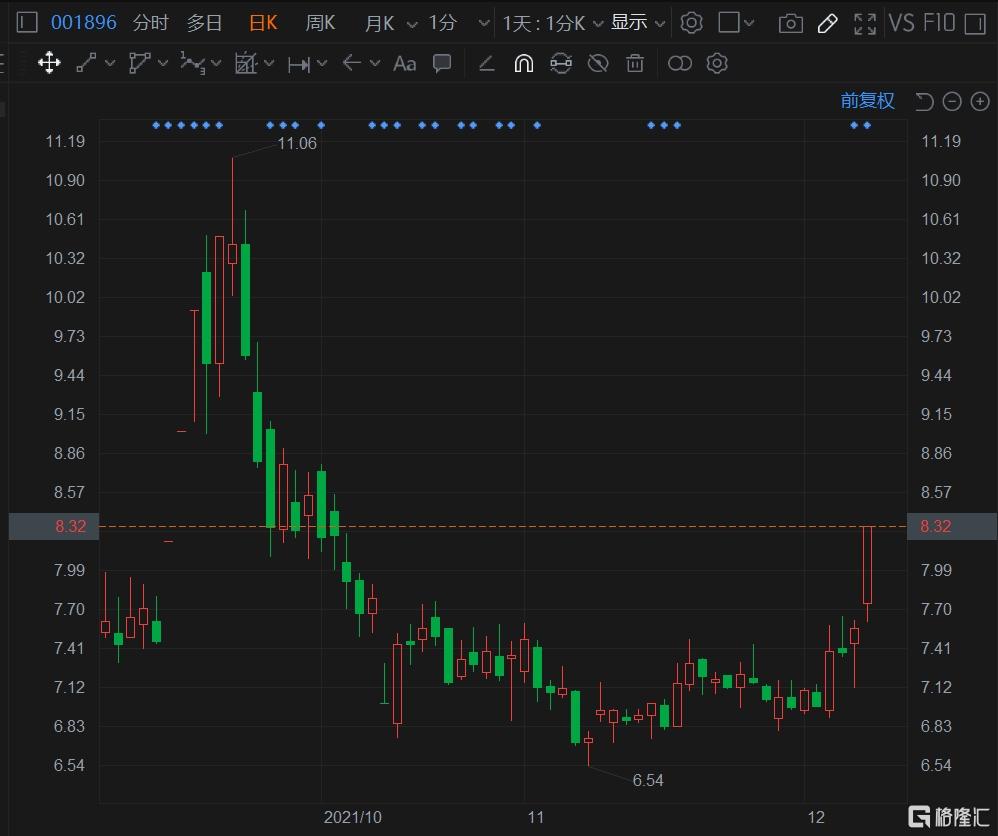Click the VS compare button
This screenshot has height=836, width=998.
[901, 23]
